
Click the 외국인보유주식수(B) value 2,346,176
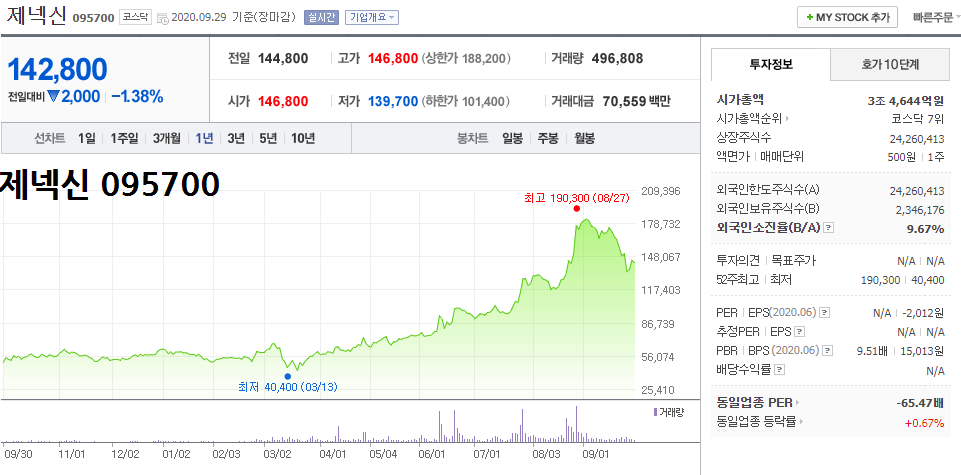pyautogui.click(x=920, y=210)
